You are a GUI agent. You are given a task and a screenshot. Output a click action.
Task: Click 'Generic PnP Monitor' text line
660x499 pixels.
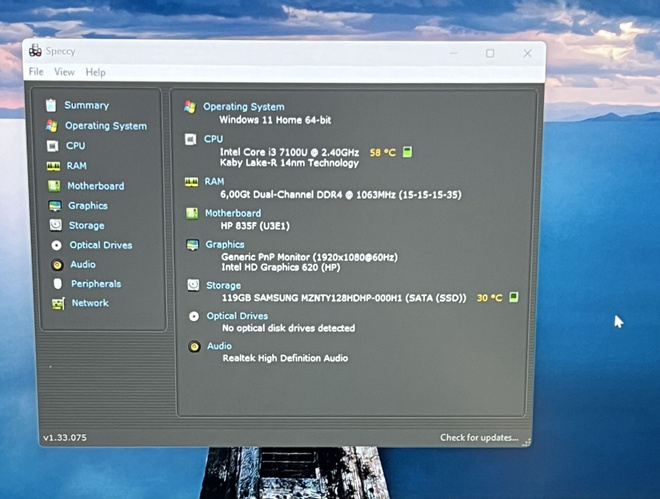click(x=309, y=257)
